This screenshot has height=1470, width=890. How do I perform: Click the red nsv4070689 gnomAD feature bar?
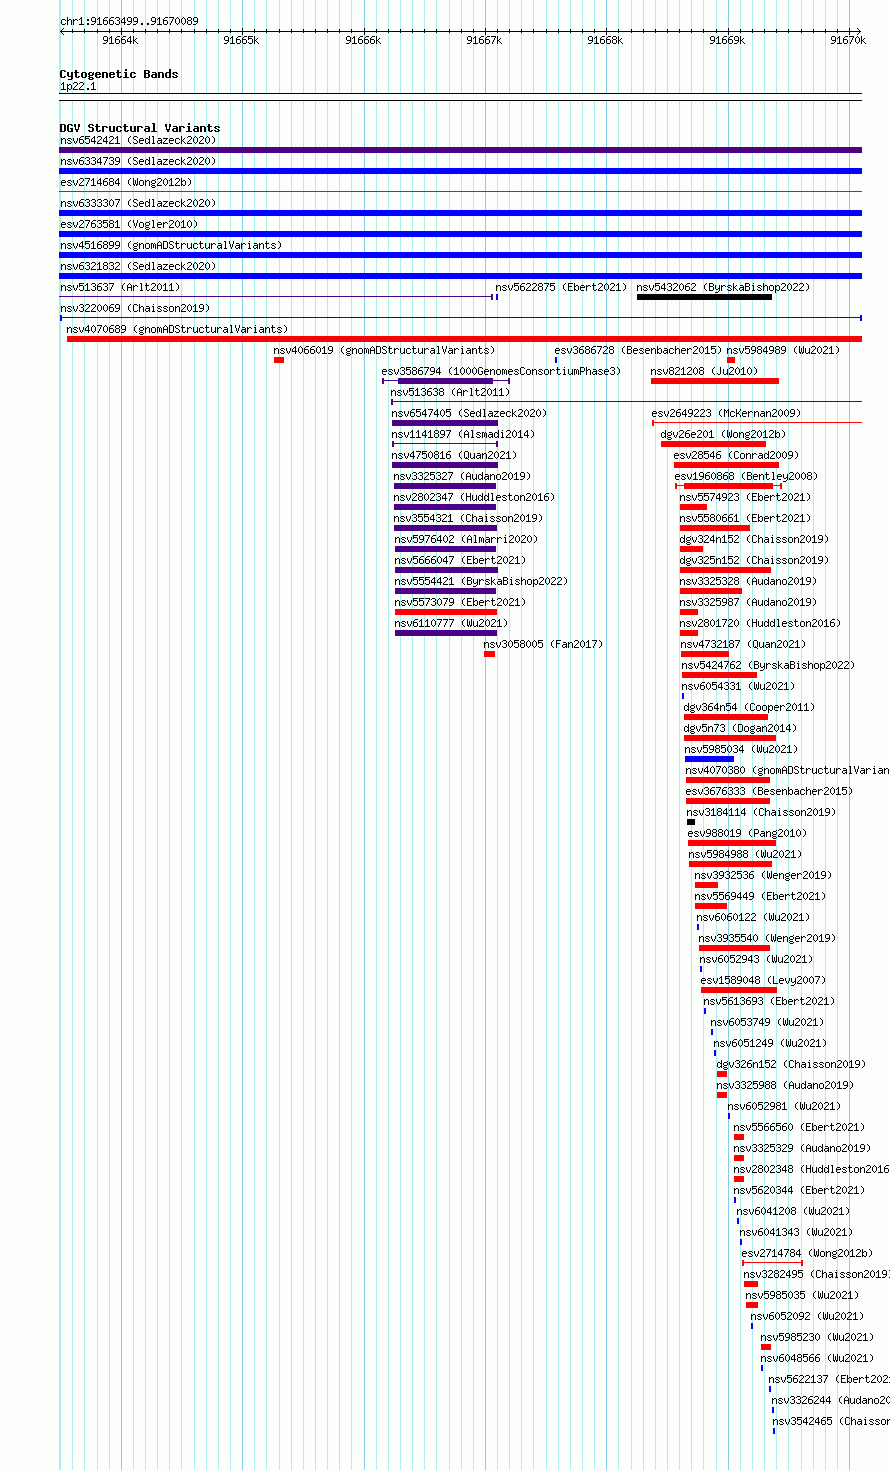464,339
